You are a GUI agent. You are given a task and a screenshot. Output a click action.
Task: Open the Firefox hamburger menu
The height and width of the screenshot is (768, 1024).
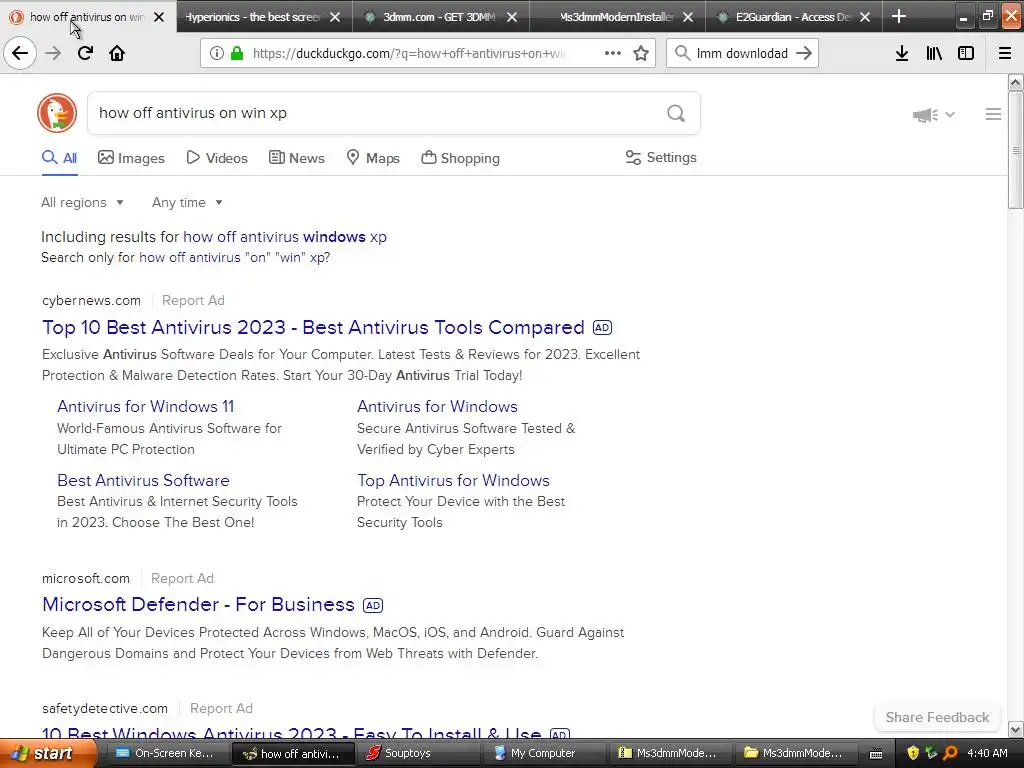coord(1005,53)
